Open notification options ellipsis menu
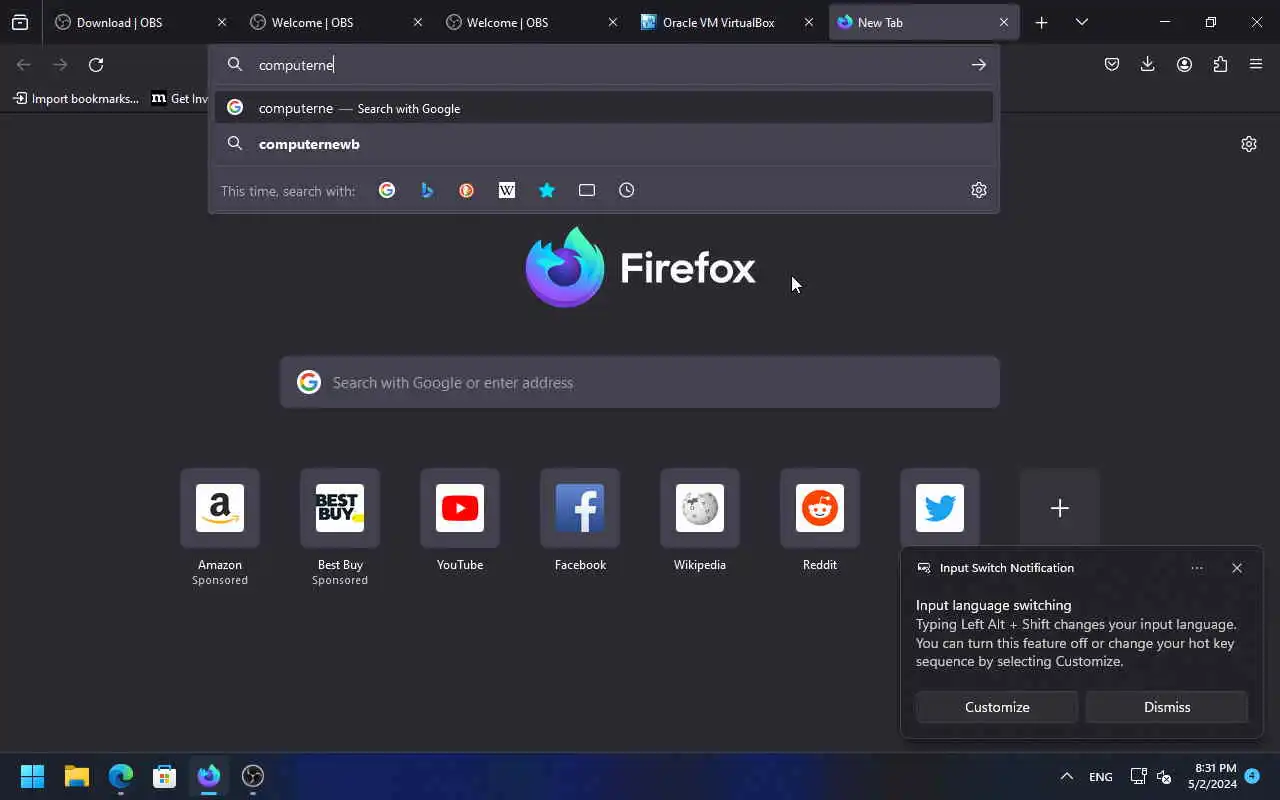The width and height of the screenshot is (1280, 800). click(x=1197, y=568)
